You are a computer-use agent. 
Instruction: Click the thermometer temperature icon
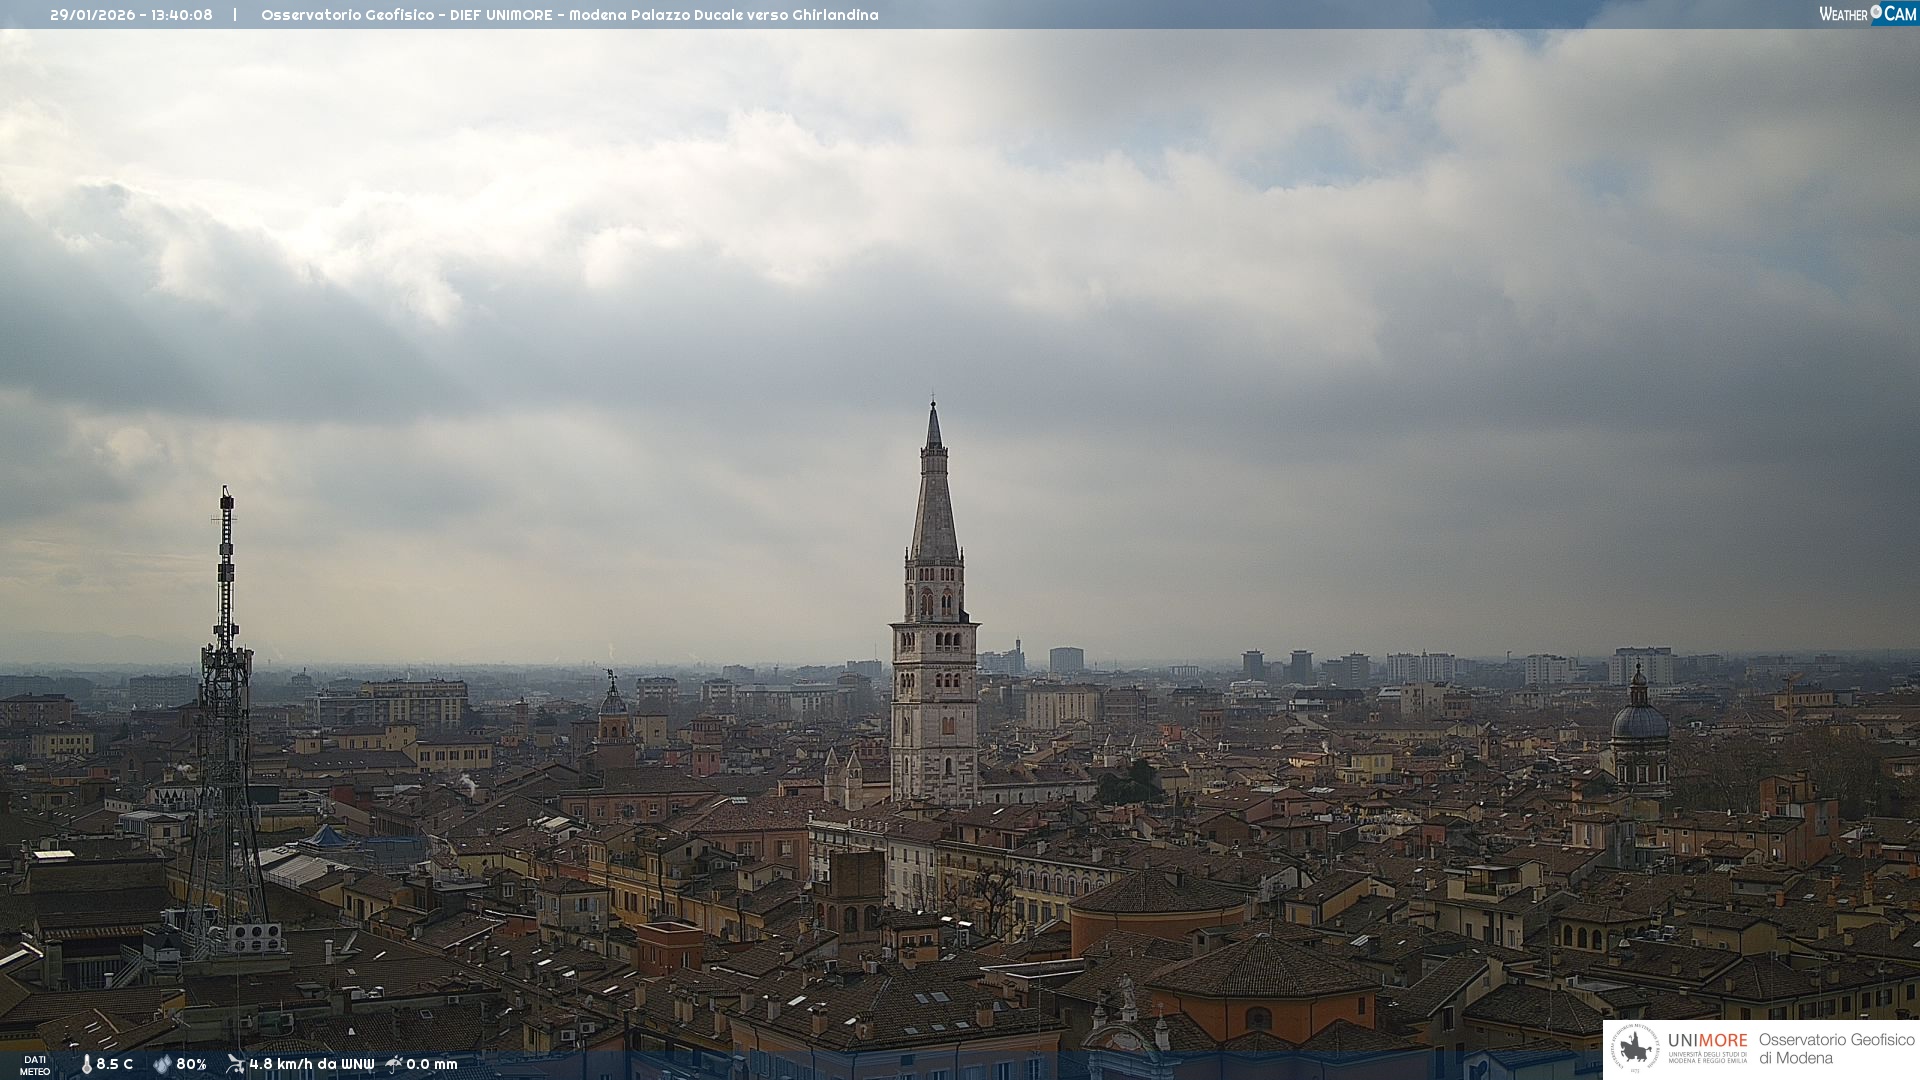(x=86, y=1064)
